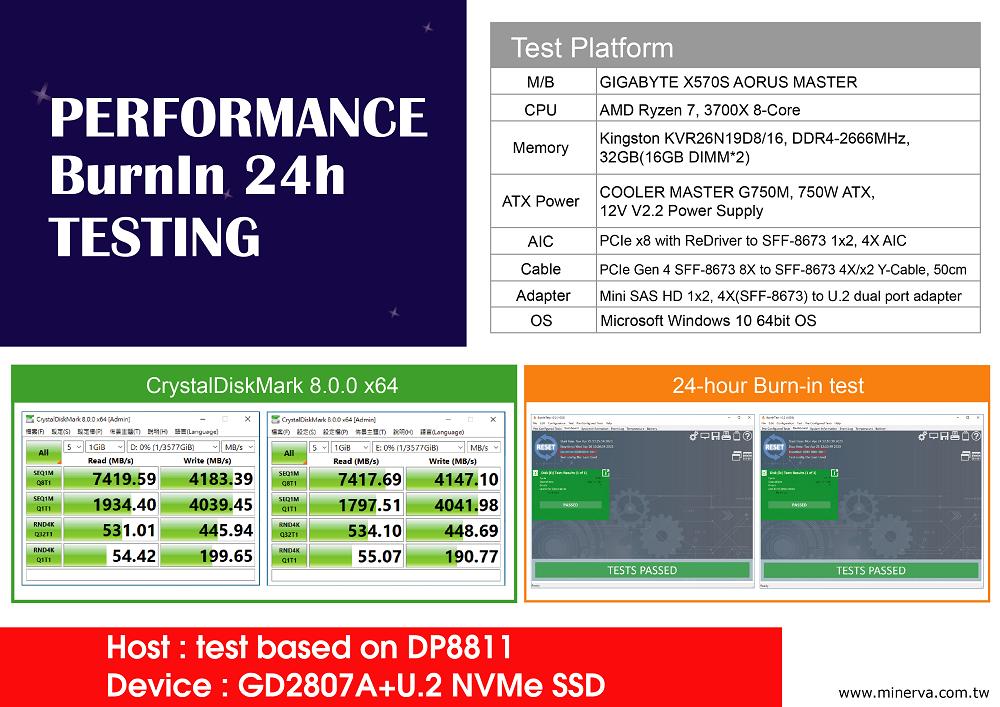Click the www.minerva.com.tw website link
Image resolution: width=1000 pixels, height=707 pixels.
pos(912,692)
